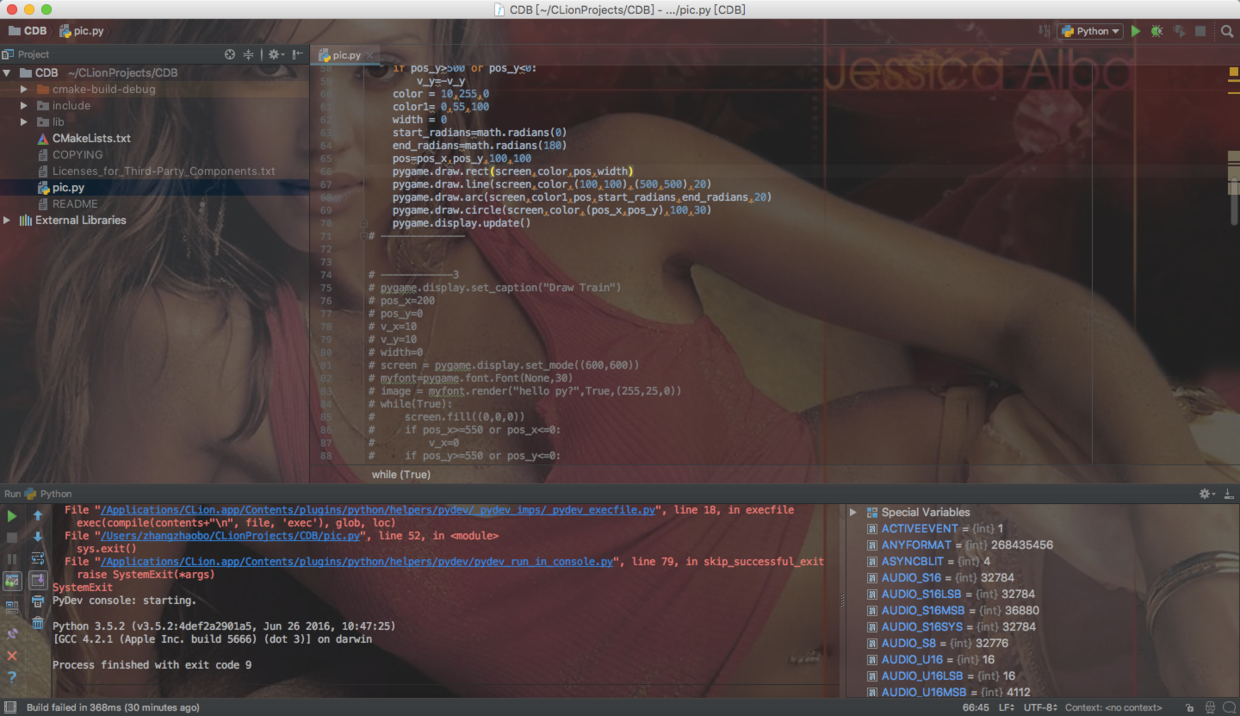Open Run panel gear settings

[1207, 494]
